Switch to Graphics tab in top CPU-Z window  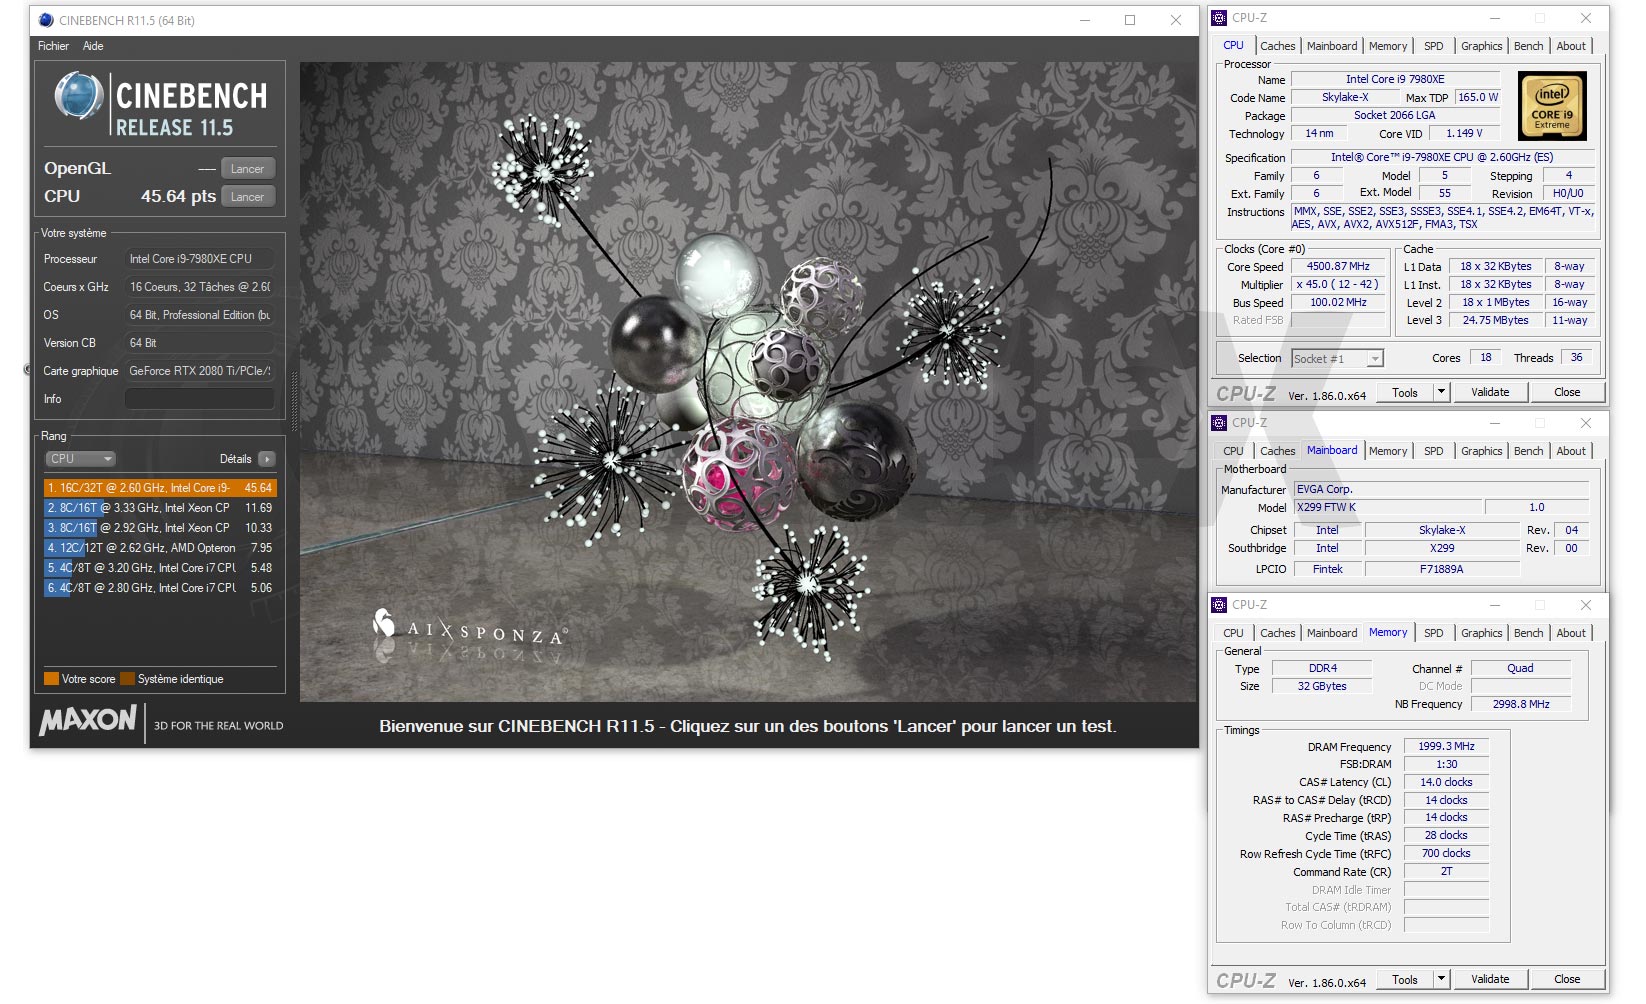pos(1481,46)
